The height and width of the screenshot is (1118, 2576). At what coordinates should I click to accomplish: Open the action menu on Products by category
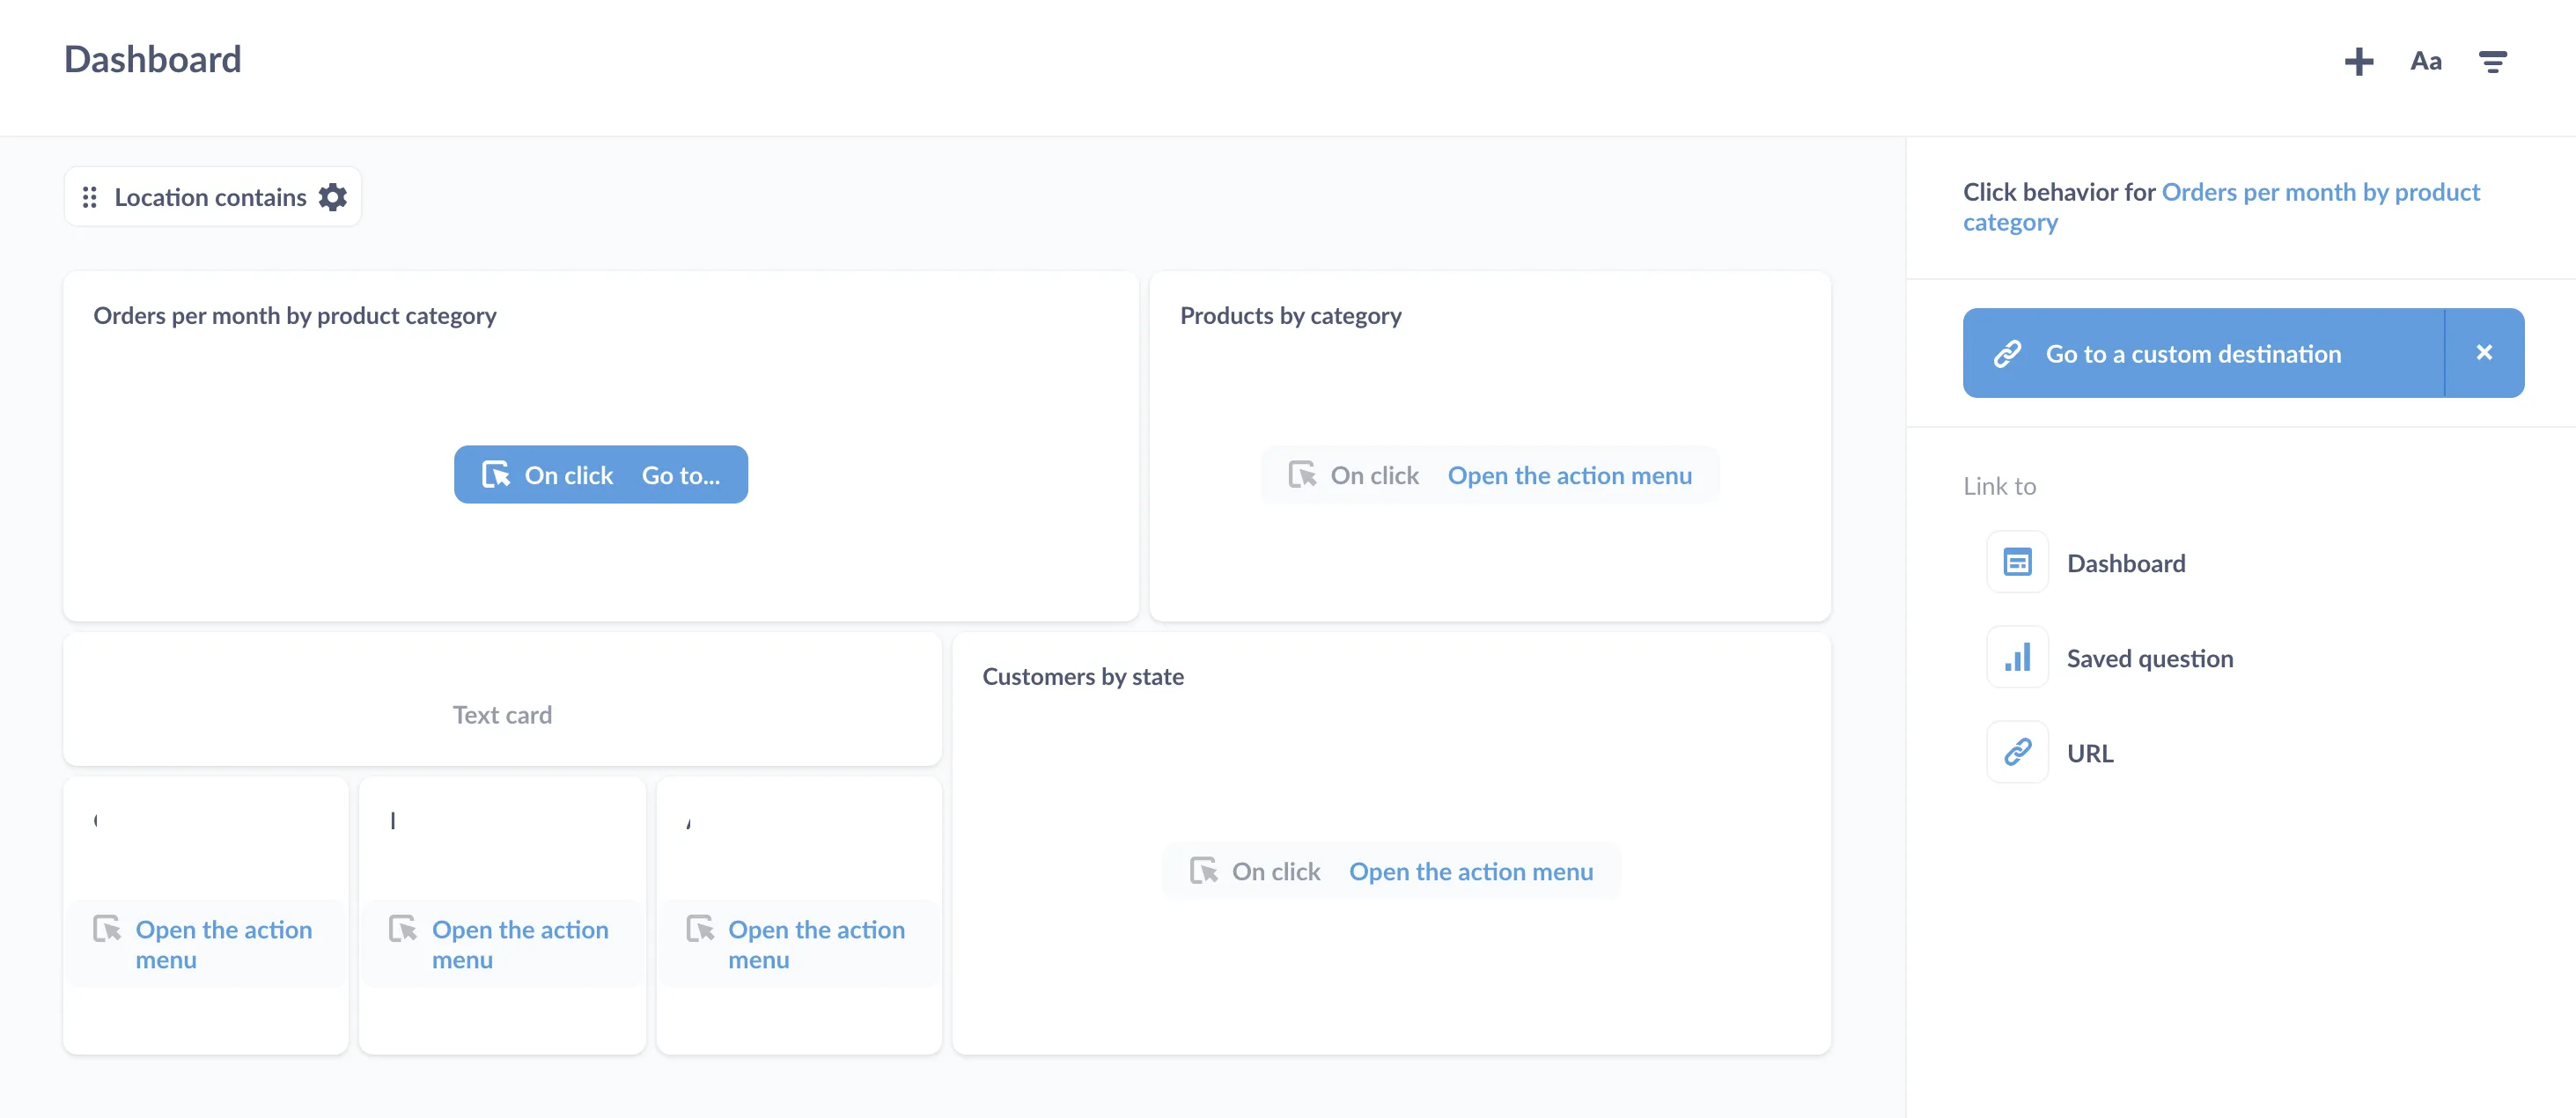pyautogui.click(x=1569, y=475)
